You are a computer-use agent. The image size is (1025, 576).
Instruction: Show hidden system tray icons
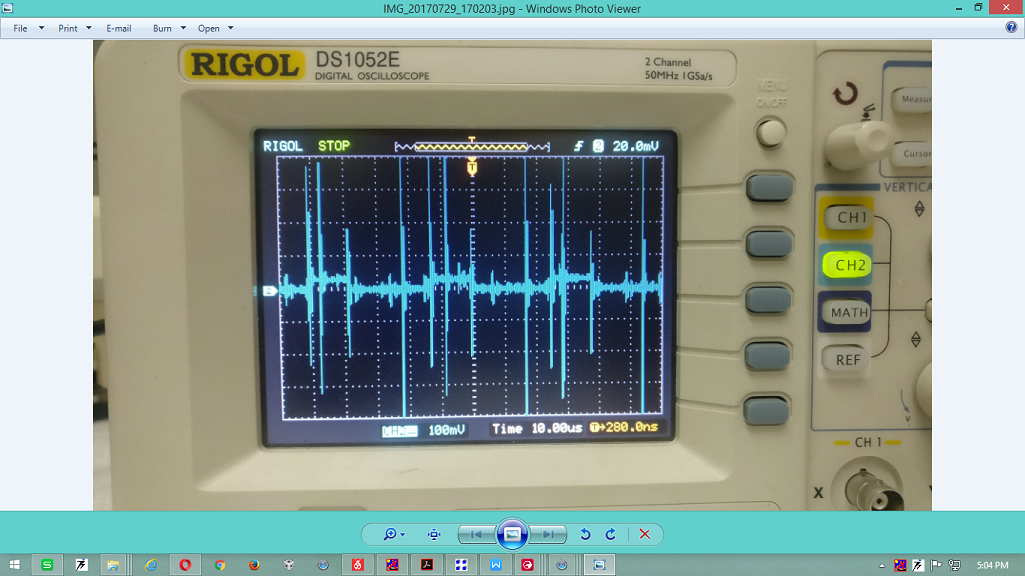tap(882, 566)
